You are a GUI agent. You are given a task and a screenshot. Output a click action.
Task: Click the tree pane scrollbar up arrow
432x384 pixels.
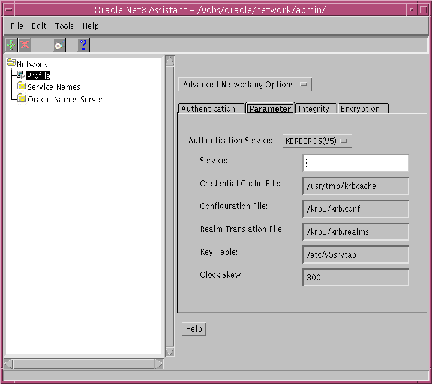[x=170, y=60]
